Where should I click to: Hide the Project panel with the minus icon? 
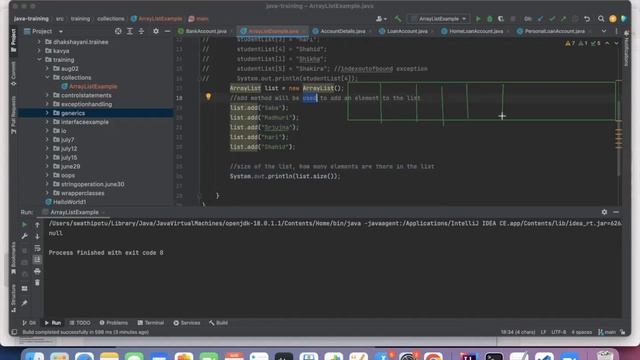(x=167, y=31)
